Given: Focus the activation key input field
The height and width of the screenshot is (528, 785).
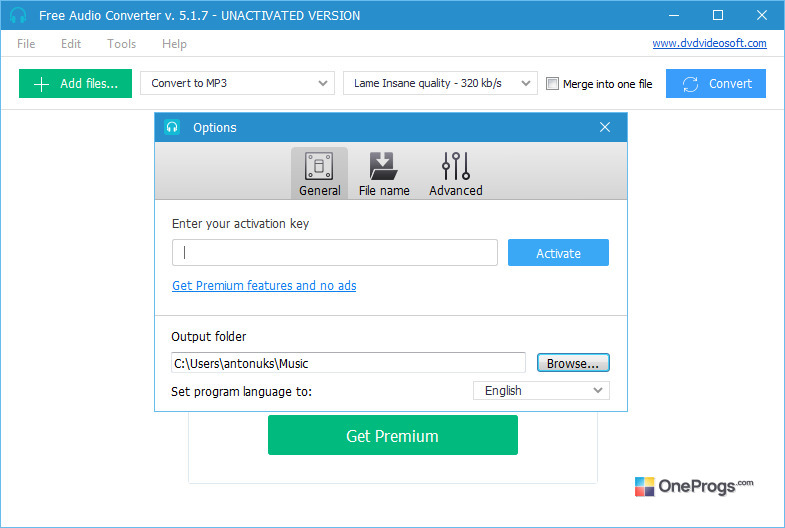Looking at the screenshot, I should (x=334, y=253).
